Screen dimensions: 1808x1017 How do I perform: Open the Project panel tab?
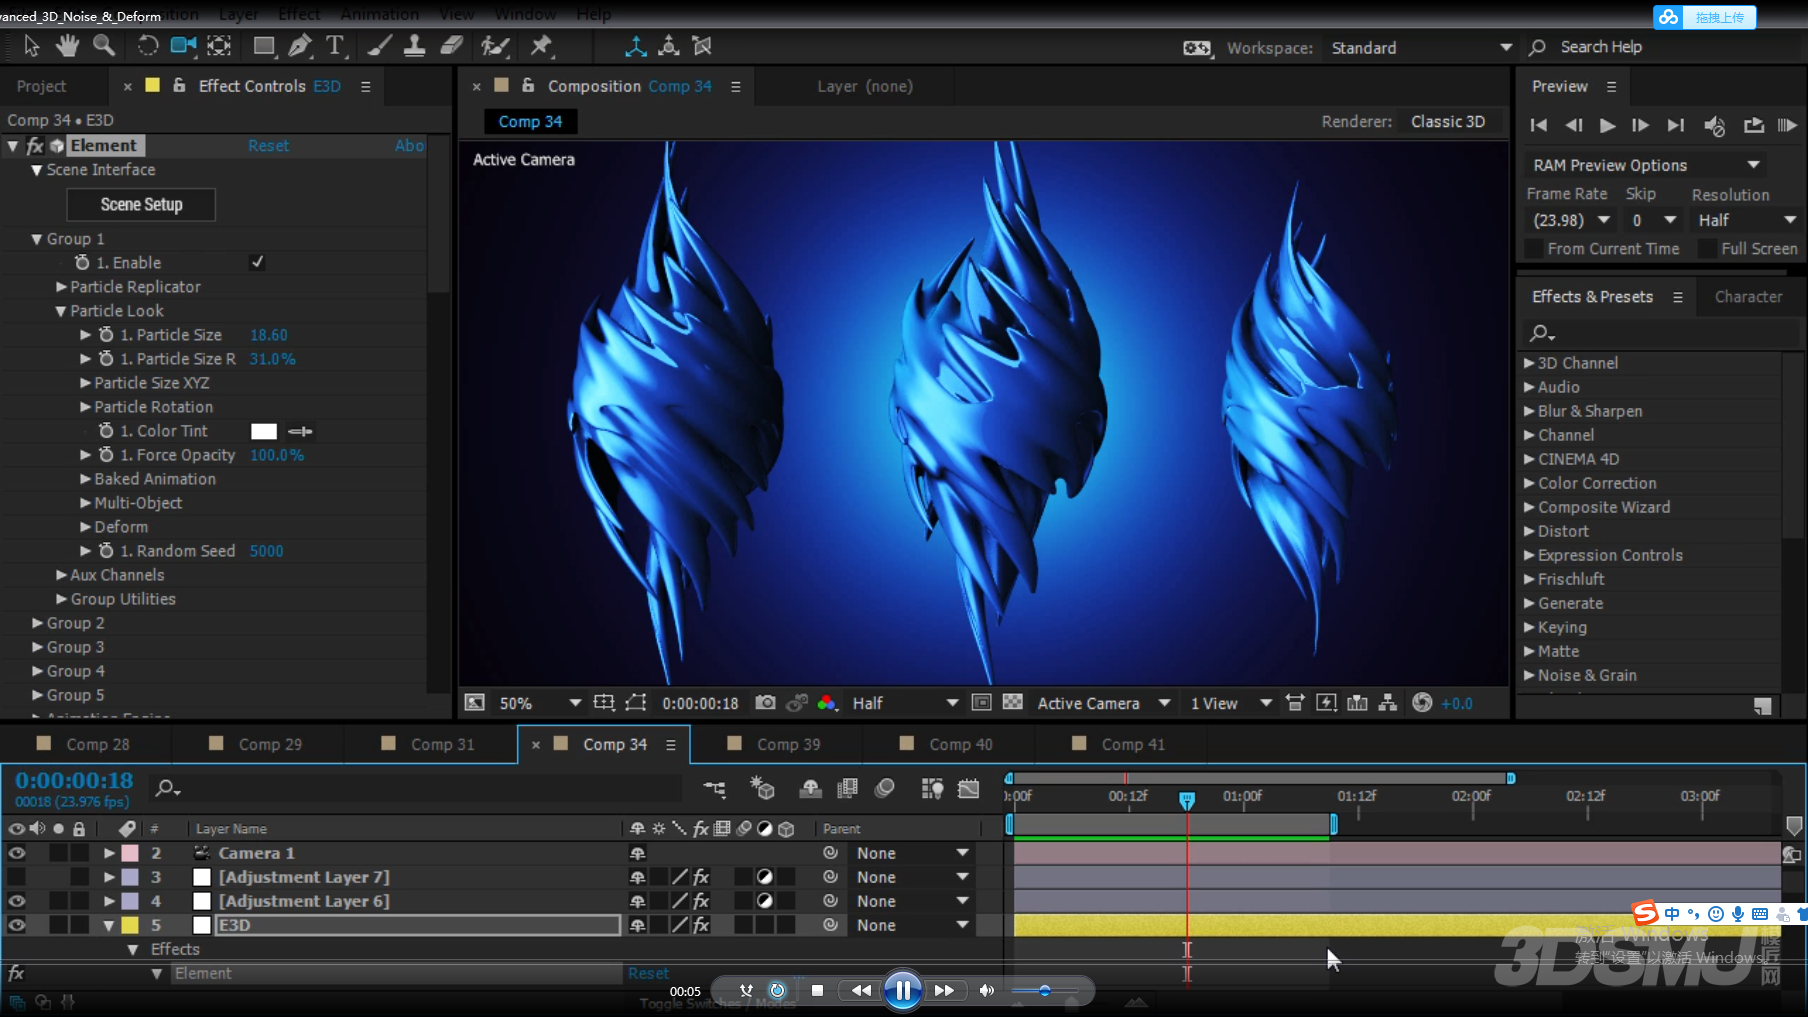tap(41, 86)
